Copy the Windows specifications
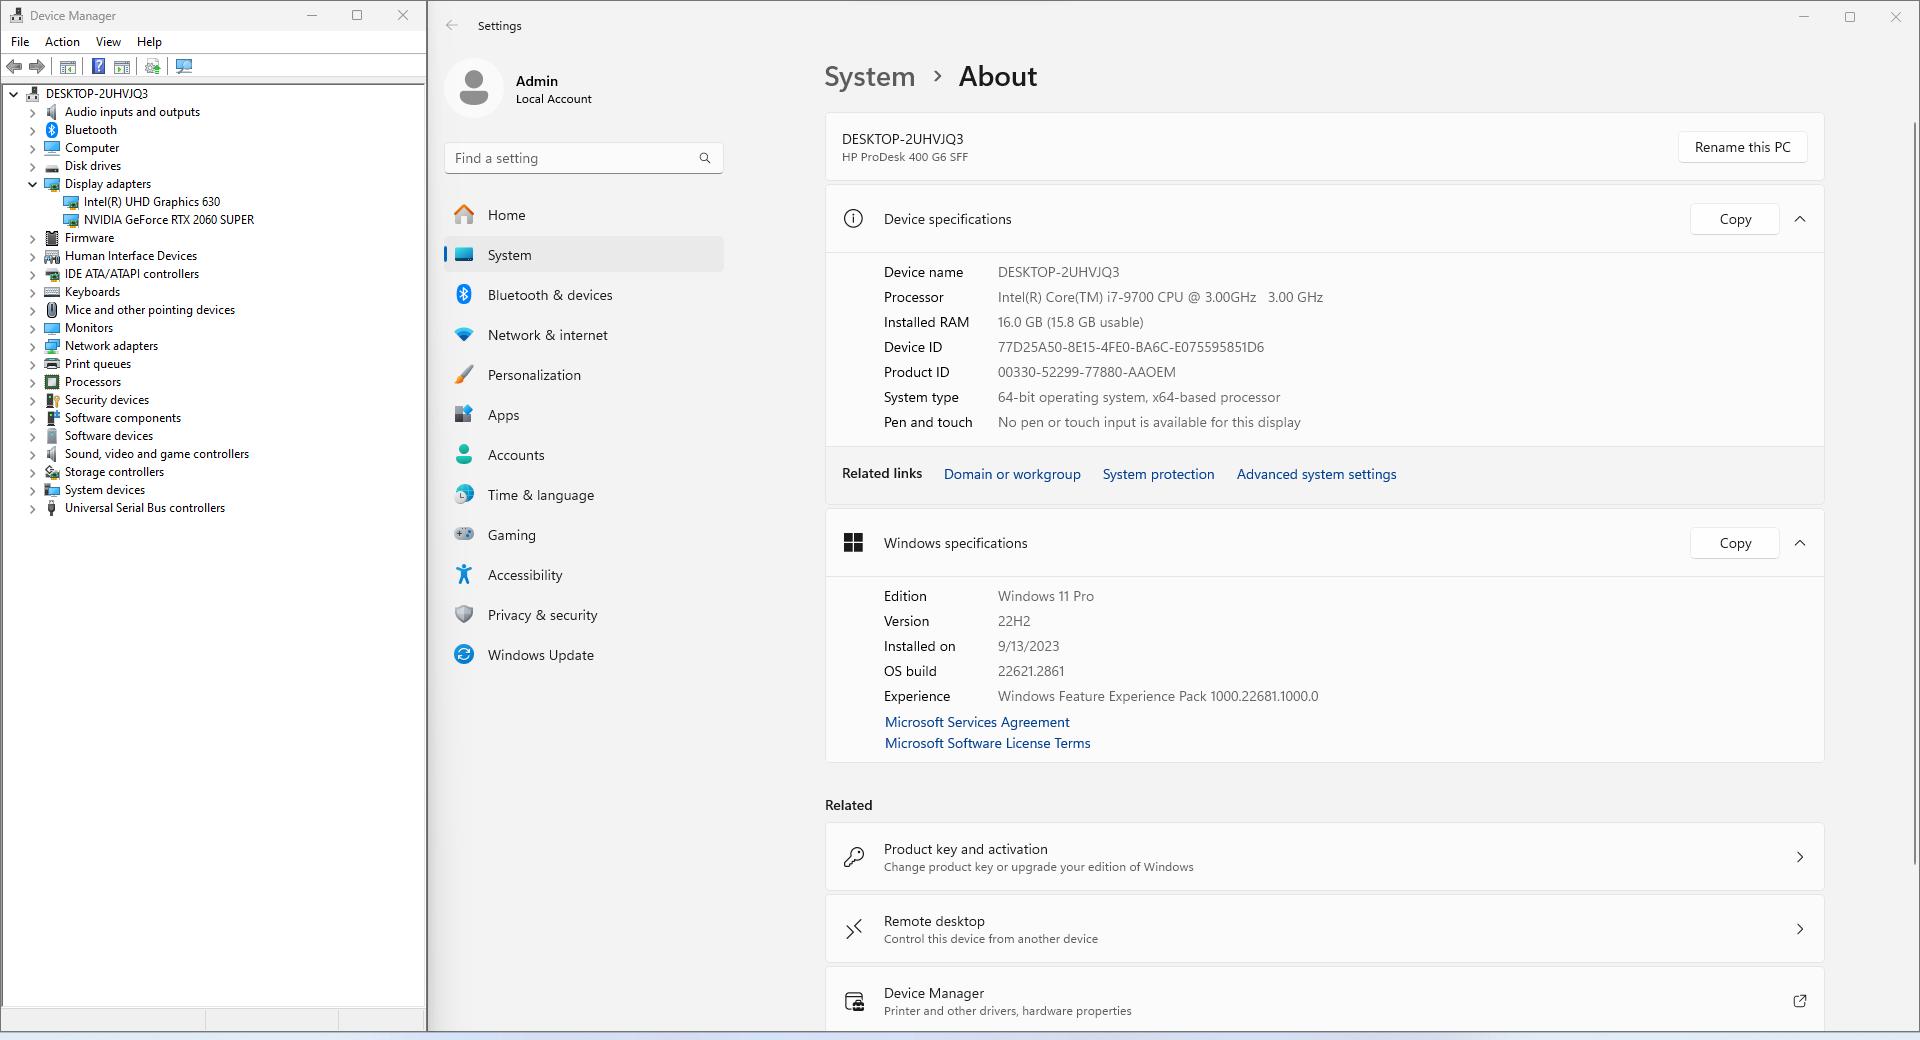The height and width of the screenshot is (1040, 1920). click(x=1735, y=543)
